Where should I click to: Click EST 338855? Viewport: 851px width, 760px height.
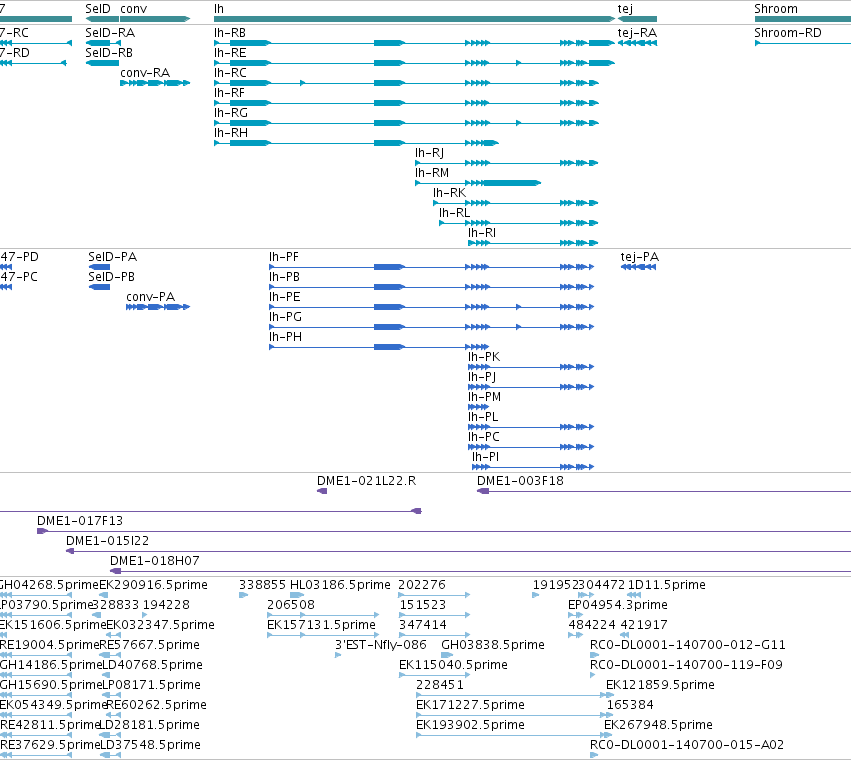244,596
